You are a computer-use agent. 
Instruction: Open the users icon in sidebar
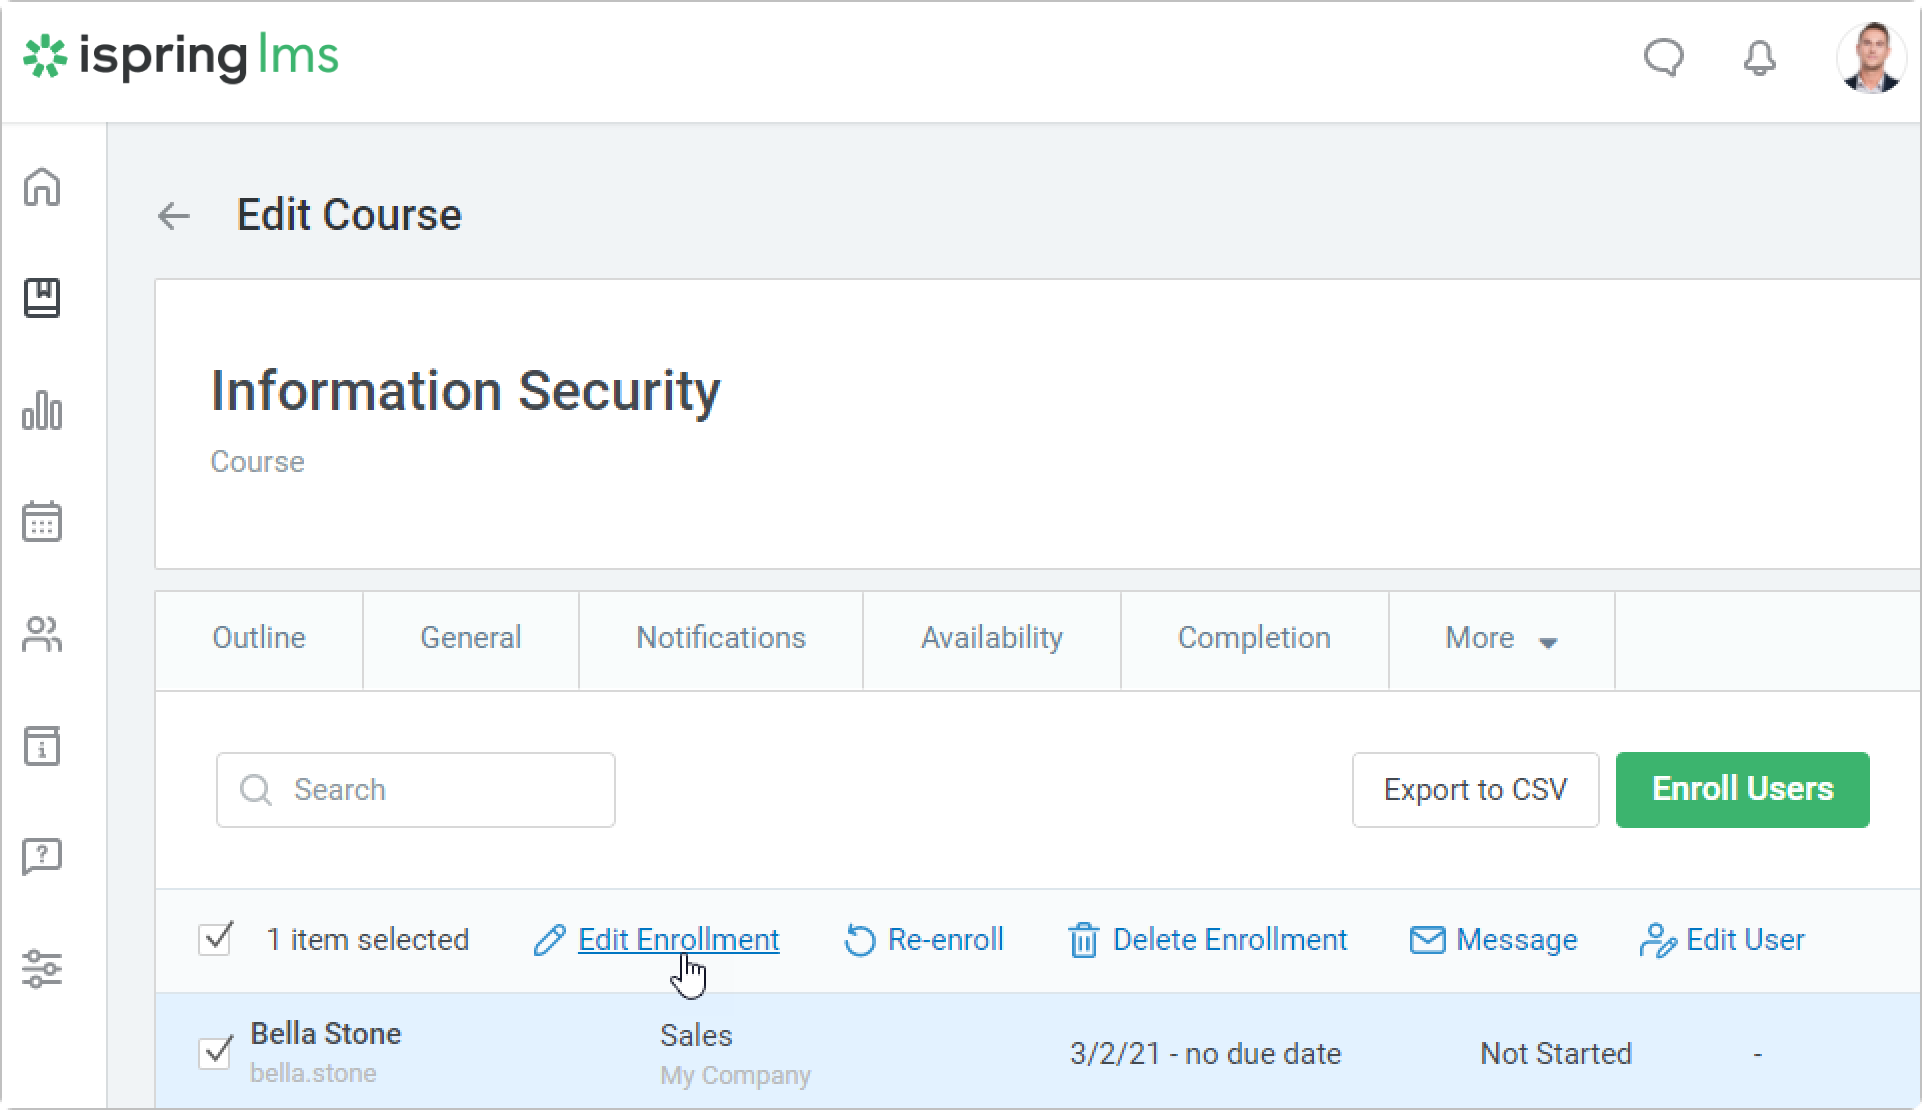[x=42, y=634]
